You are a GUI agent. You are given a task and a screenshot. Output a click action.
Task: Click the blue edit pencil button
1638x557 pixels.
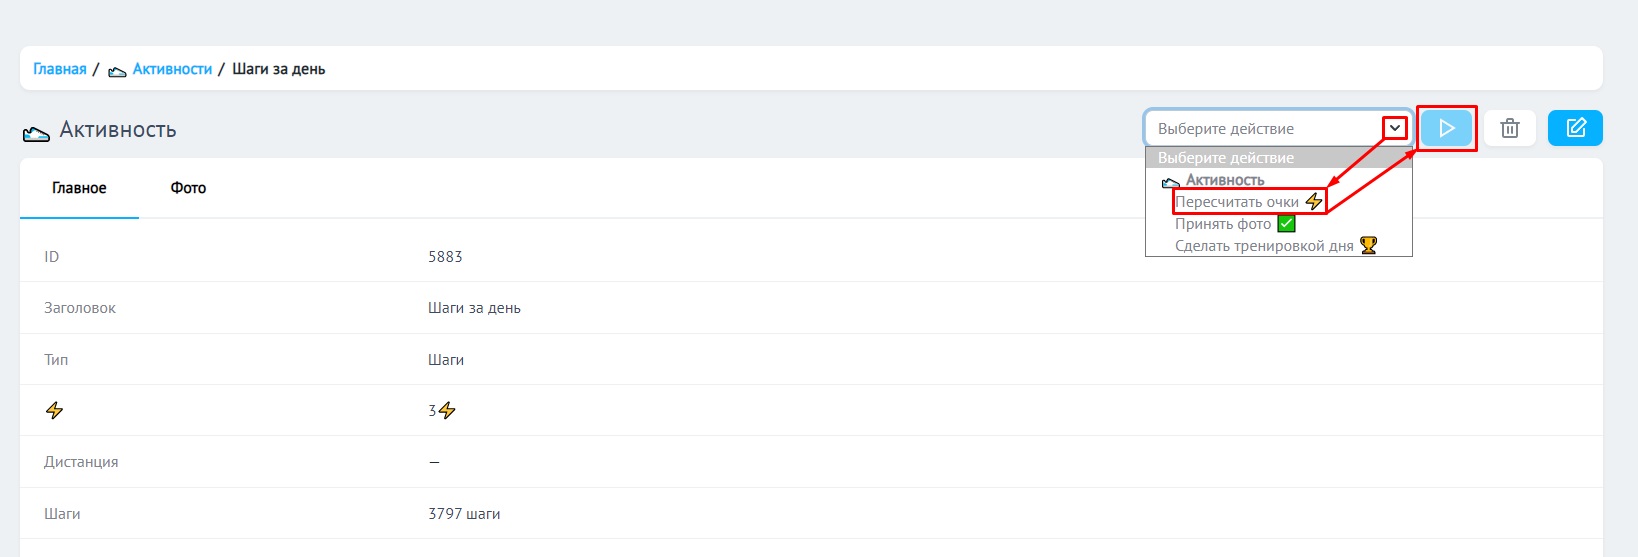[x=1575, y=128]
